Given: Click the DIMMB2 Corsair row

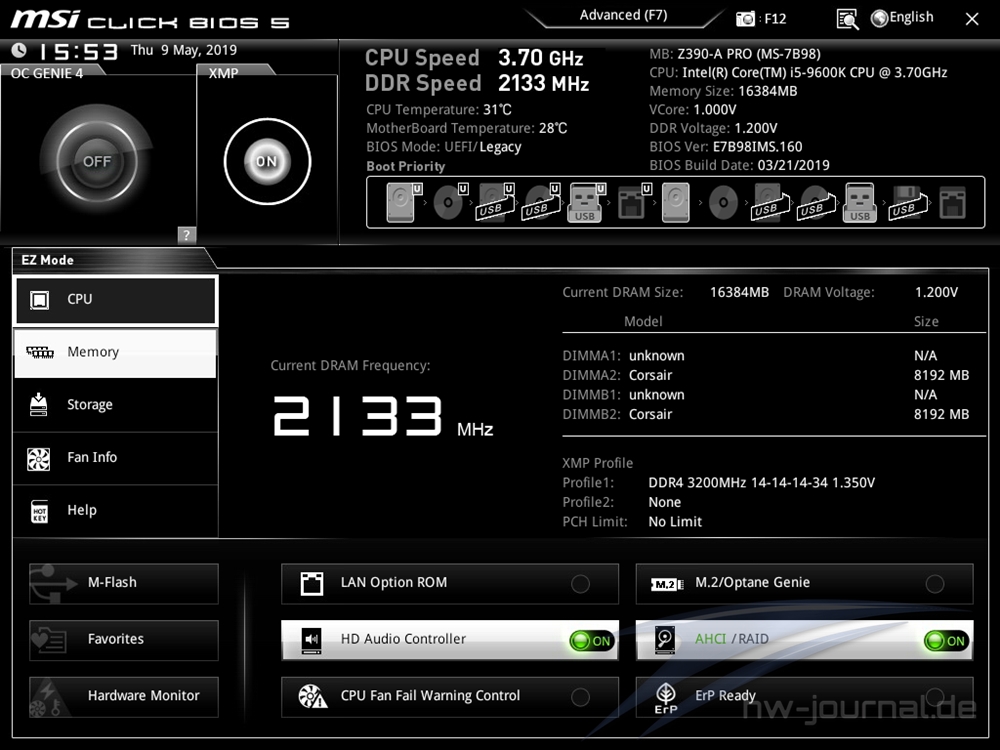Looking at the screenshot, I should pyautogui.click(x=765, y=415).
